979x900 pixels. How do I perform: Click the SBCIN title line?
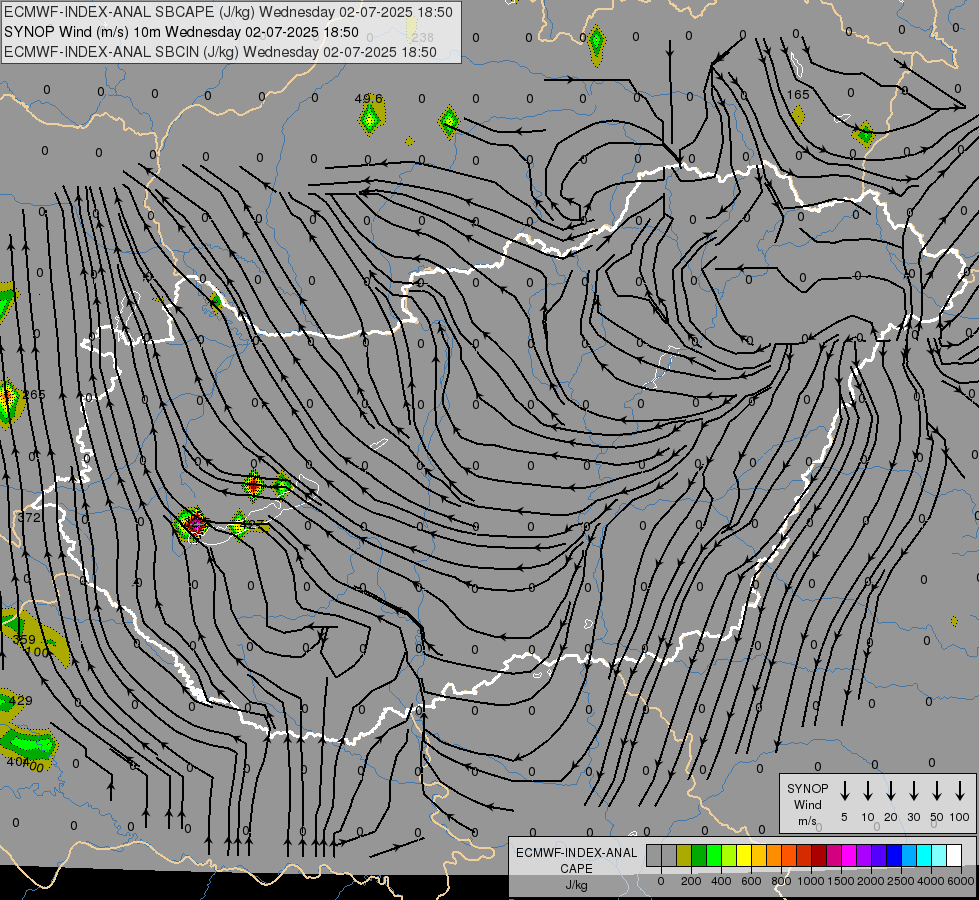220,52
